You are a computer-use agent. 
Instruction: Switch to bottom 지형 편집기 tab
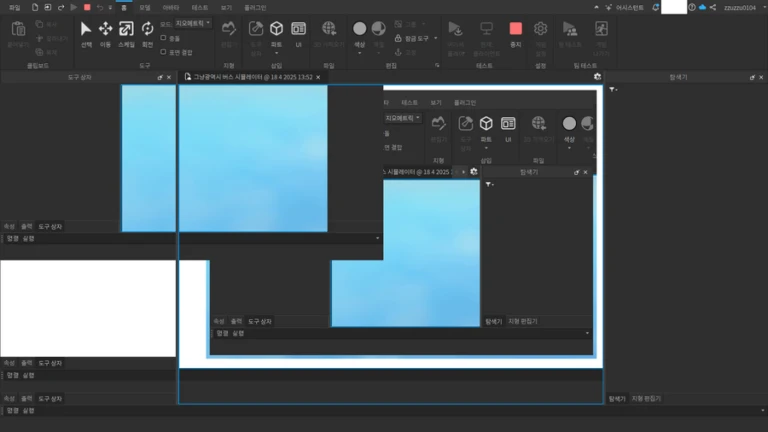[x=645, y=398]
